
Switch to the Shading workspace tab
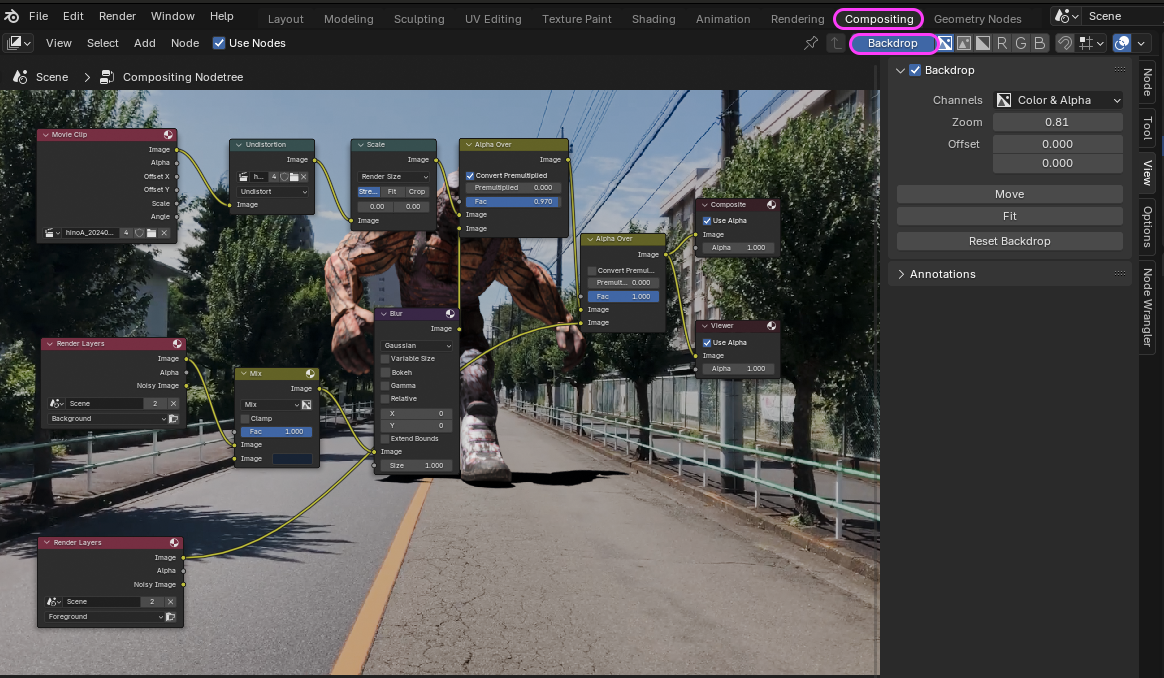coord(653,19)
